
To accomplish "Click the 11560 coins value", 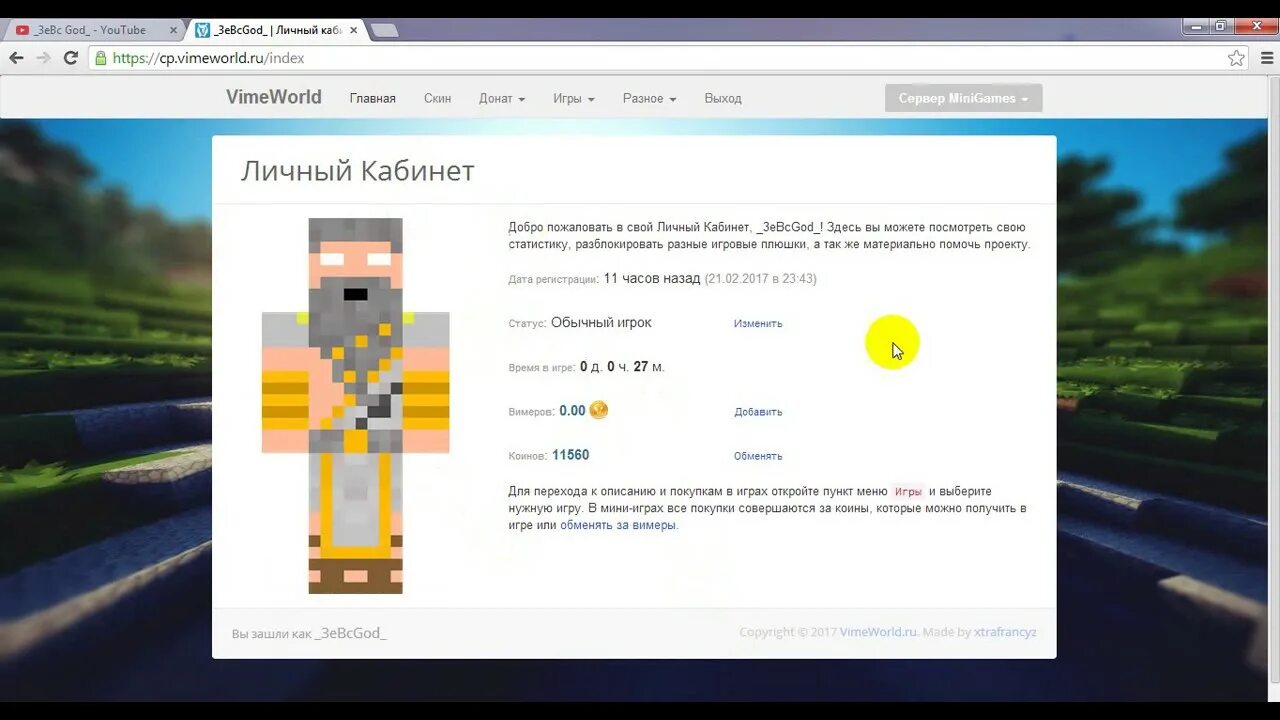I will 571,455.
